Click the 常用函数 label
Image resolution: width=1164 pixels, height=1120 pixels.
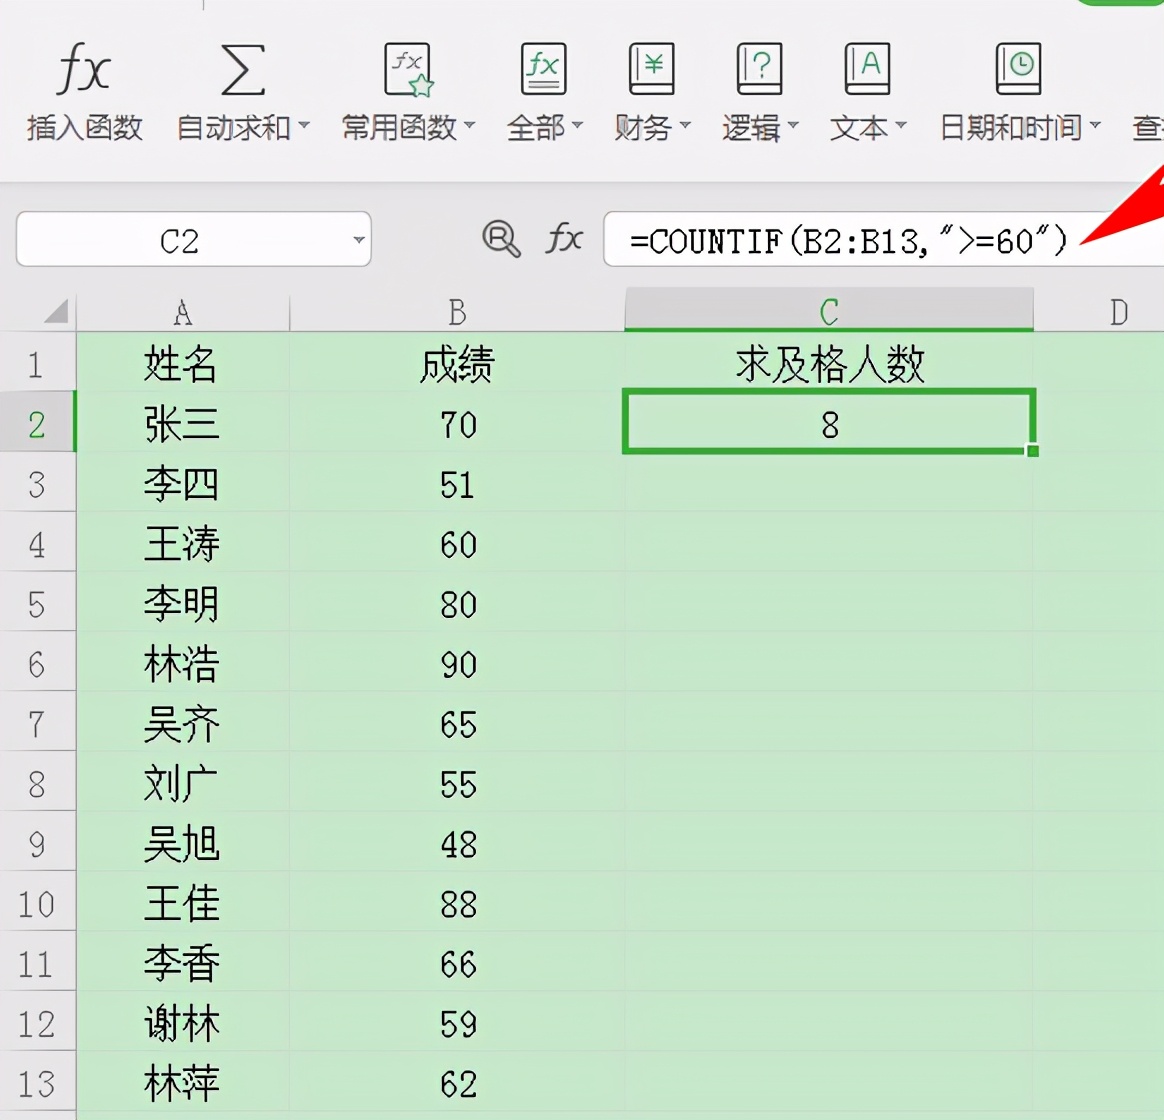(399, 128)
